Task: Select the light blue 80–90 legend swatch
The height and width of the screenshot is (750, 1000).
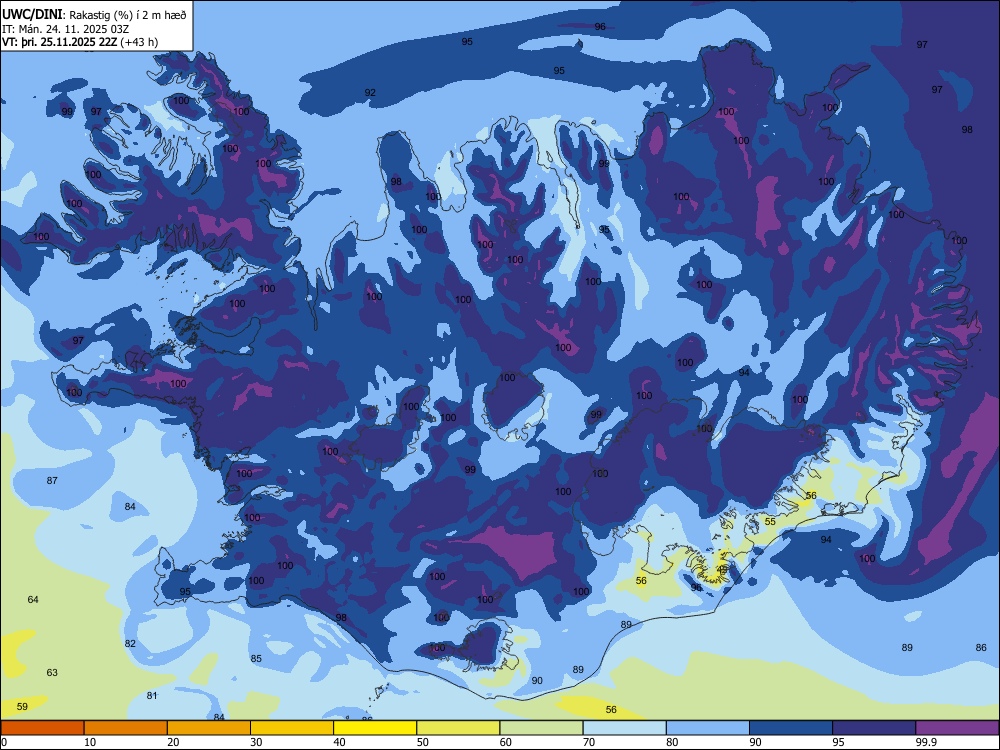Action: [707, 728]
